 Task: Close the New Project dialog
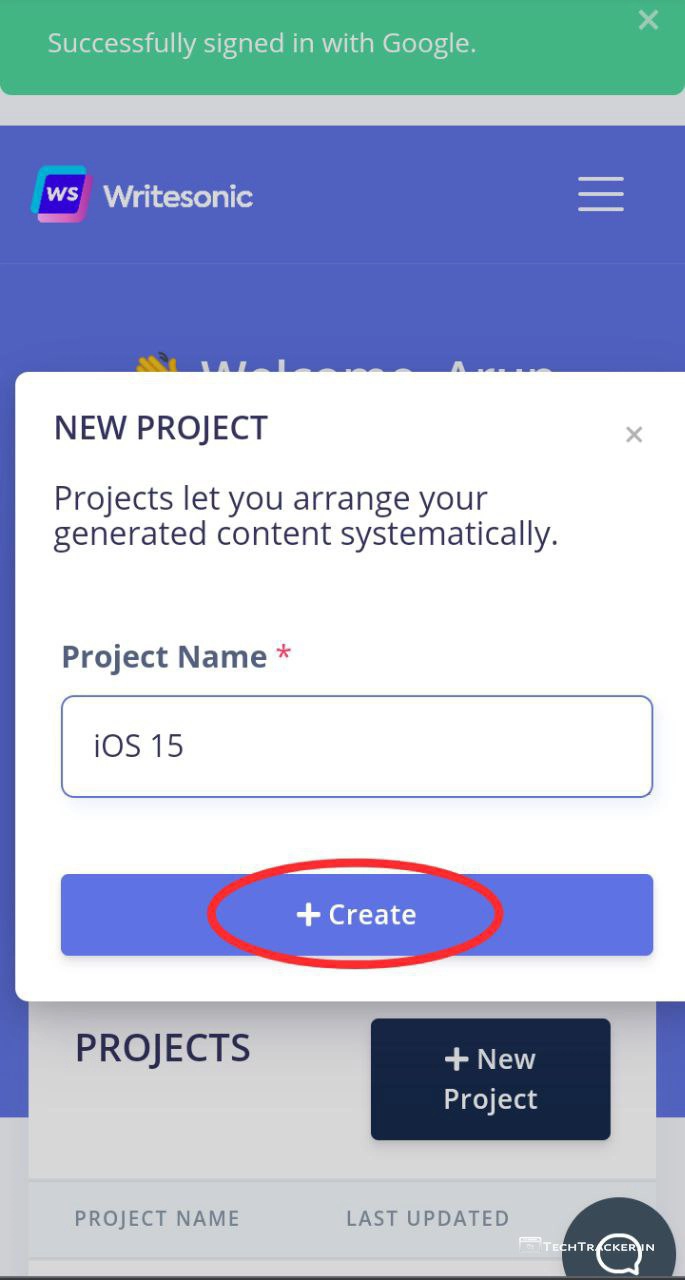click(633, 434)
